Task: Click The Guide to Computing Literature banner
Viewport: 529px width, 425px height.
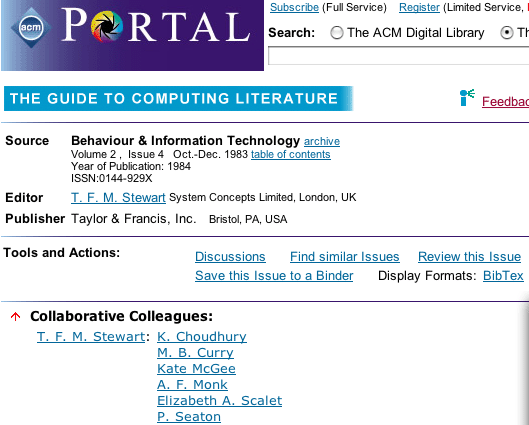Action: 178,98
